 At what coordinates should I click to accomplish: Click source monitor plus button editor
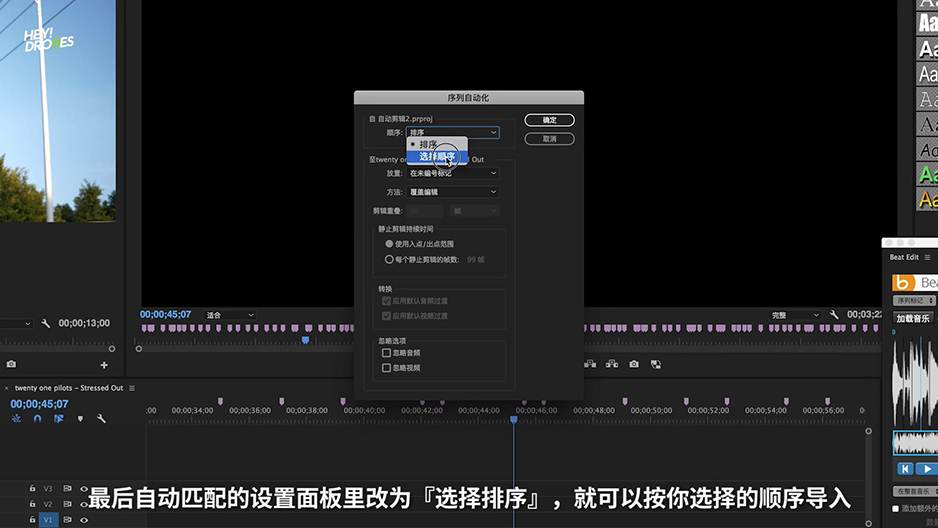coord(104,365)
